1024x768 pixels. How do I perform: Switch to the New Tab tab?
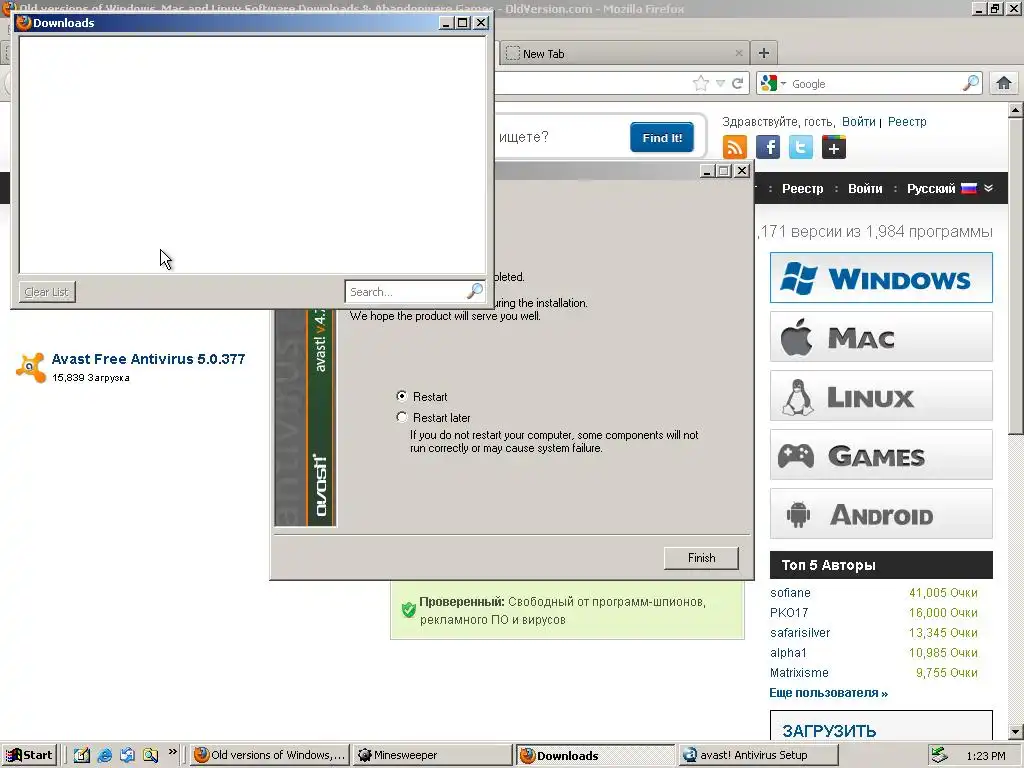click(624, 54)
